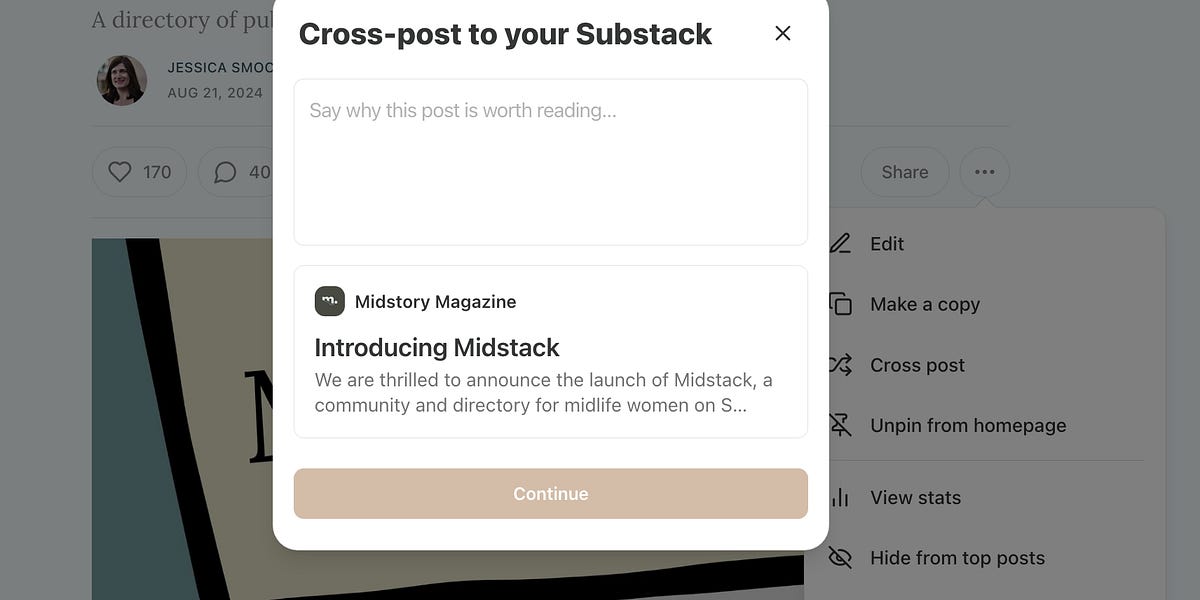Viewport: 1200px width, 600px height.
Task: Select View stats in the options menu
Action: pyautogui.click(x=915, y=497)
